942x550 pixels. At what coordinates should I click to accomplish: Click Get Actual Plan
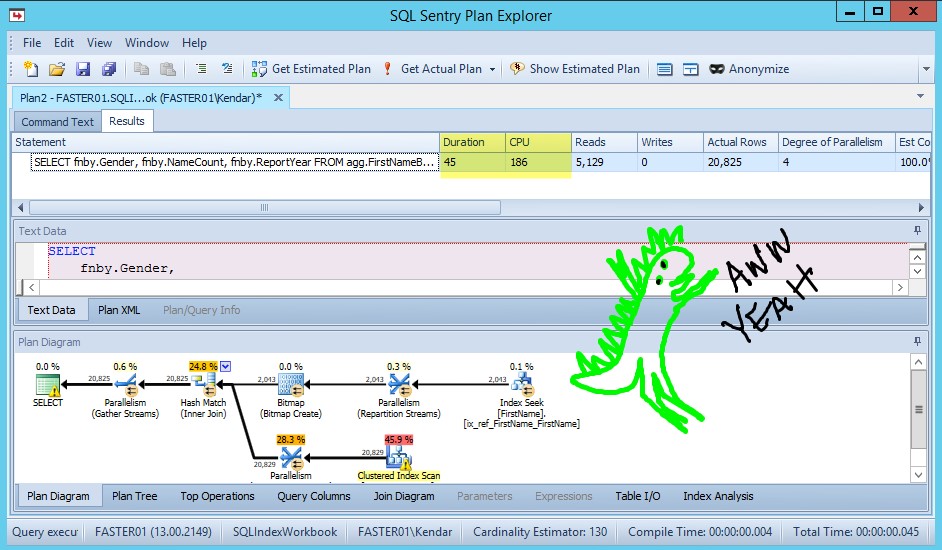click(433, 69)
